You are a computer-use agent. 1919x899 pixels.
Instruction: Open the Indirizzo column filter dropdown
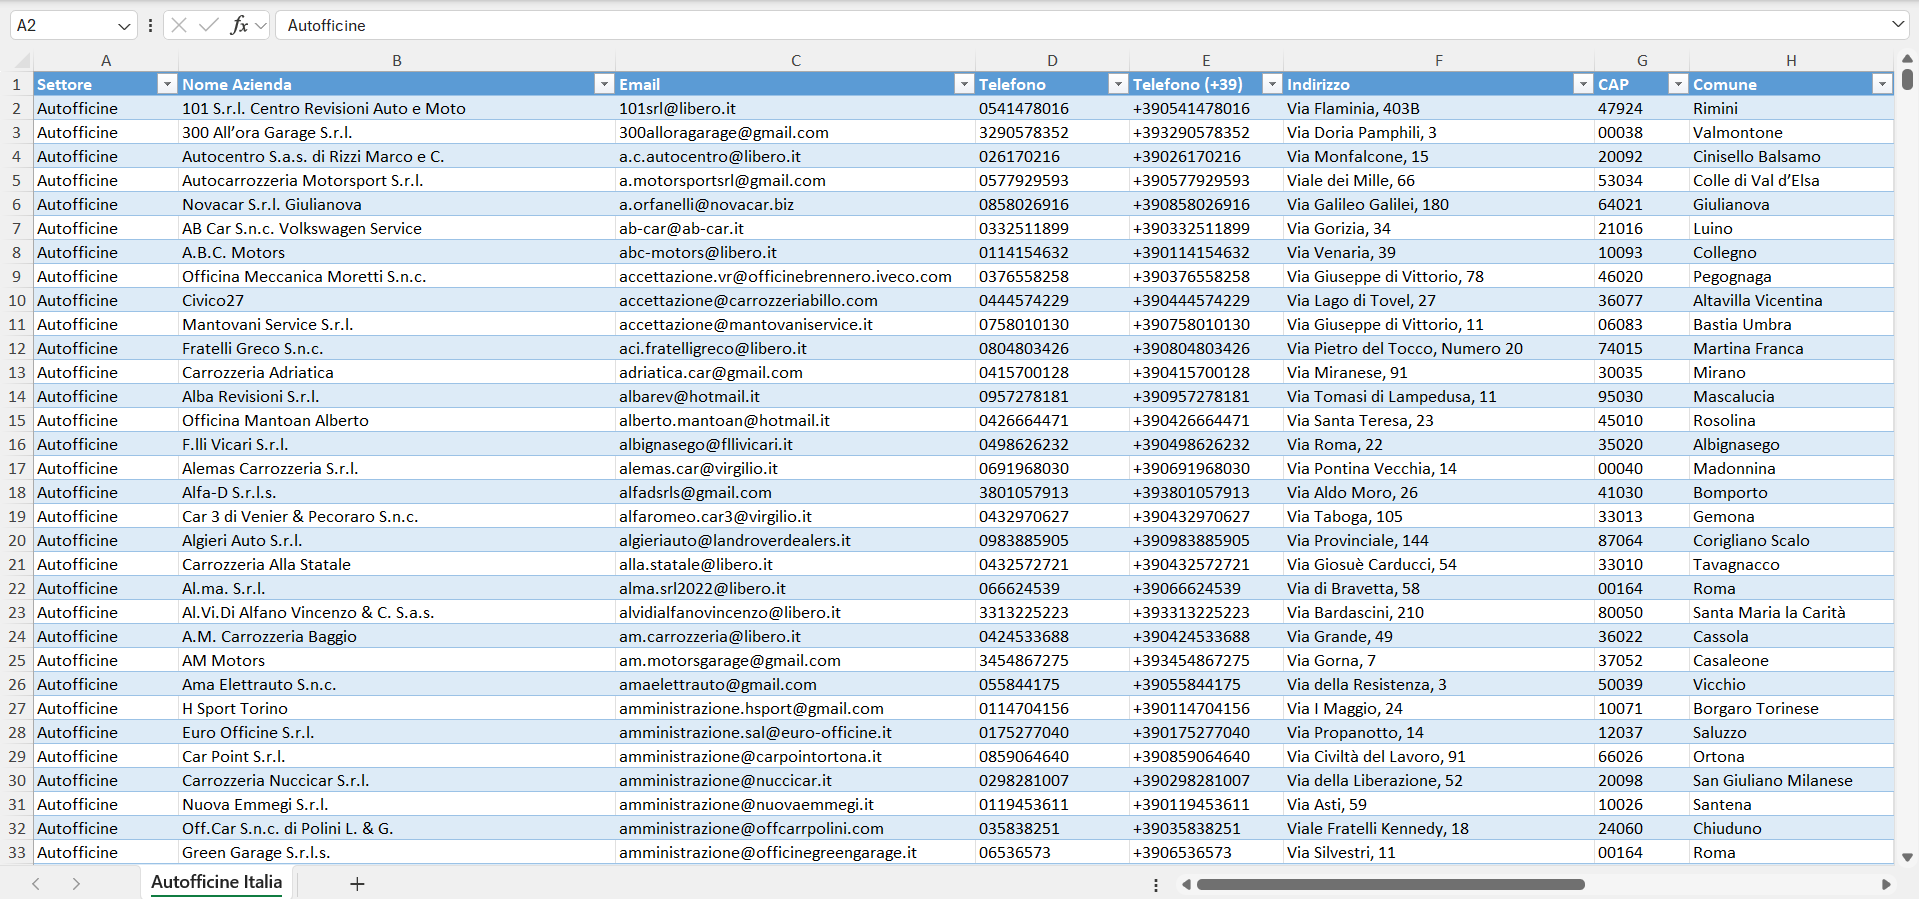pyautogui.click(x=1583, y=84)
